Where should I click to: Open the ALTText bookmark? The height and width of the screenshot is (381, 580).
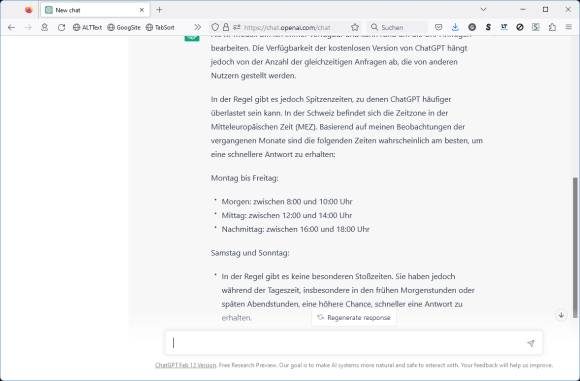87,27
